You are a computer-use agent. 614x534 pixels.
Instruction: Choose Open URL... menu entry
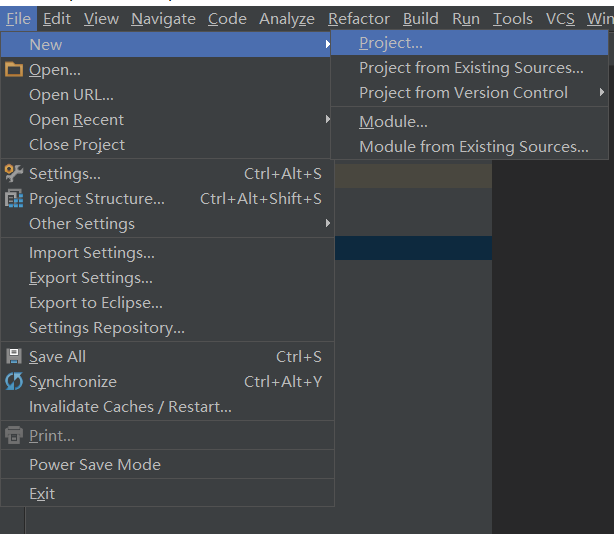point(168,94)
